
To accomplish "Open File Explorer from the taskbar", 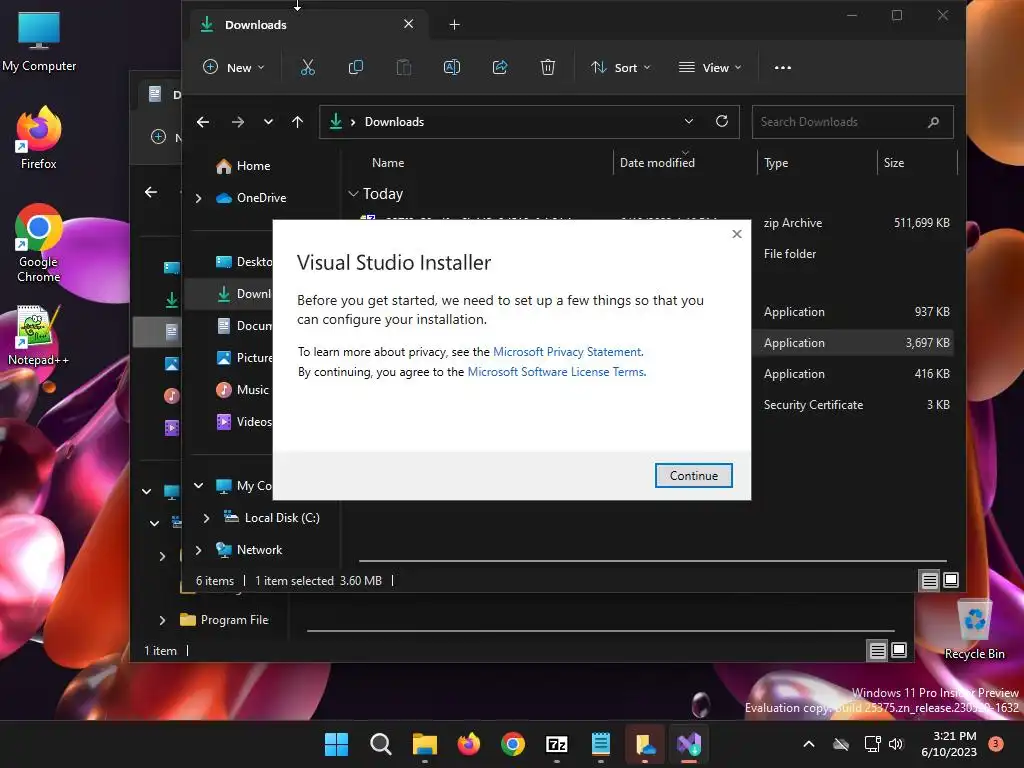I will tap(424, 744).
